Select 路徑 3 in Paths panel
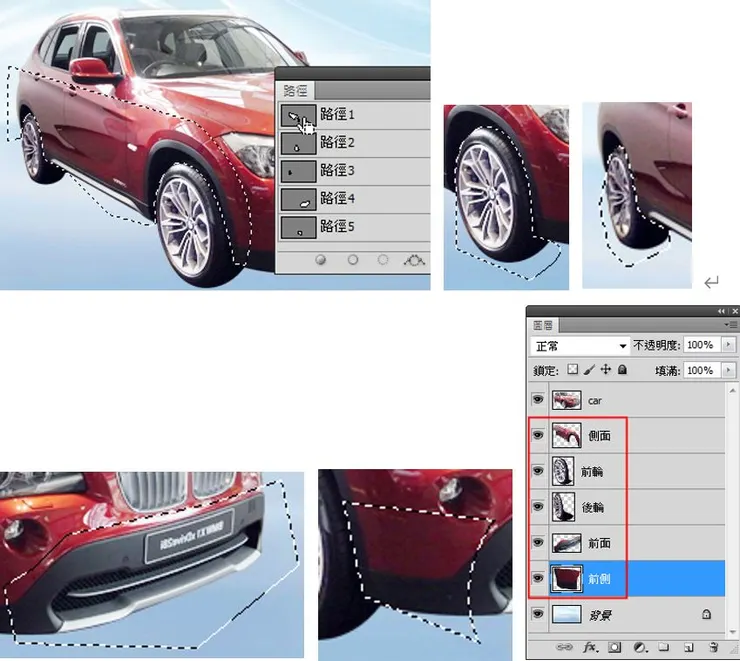Image resolution: width=740 pixels, height=661 pixels. click(354, 171)
